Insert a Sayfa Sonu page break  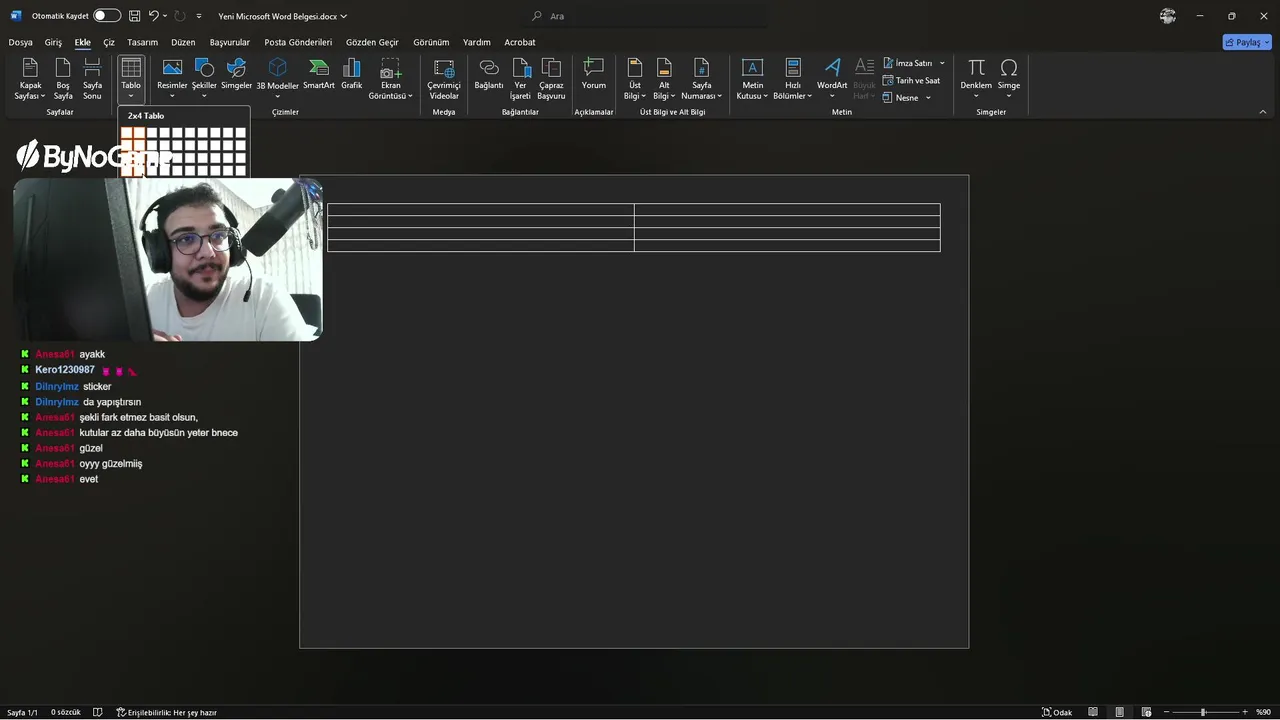[92, 80]
